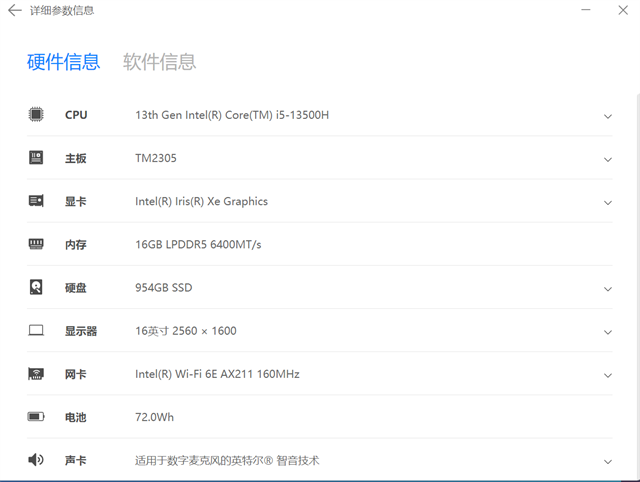Click the 72.0Wh battery value
The width and height of the screenshot is (640, 482).
tap(154, 417)
